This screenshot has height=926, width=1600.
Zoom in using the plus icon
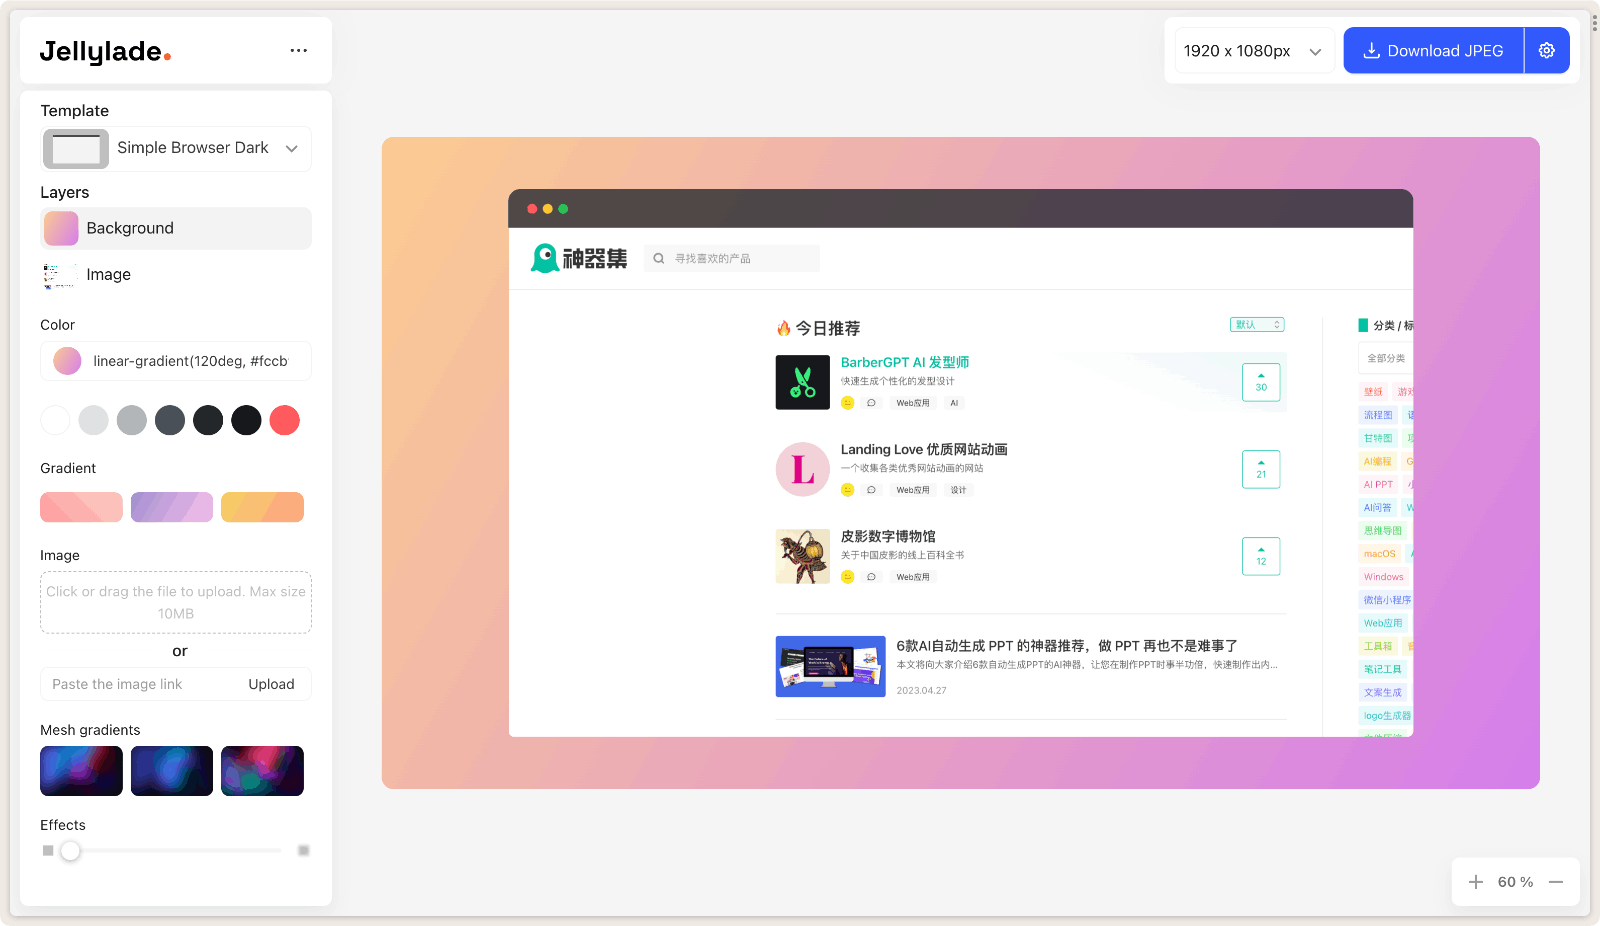pos(1474,881)
